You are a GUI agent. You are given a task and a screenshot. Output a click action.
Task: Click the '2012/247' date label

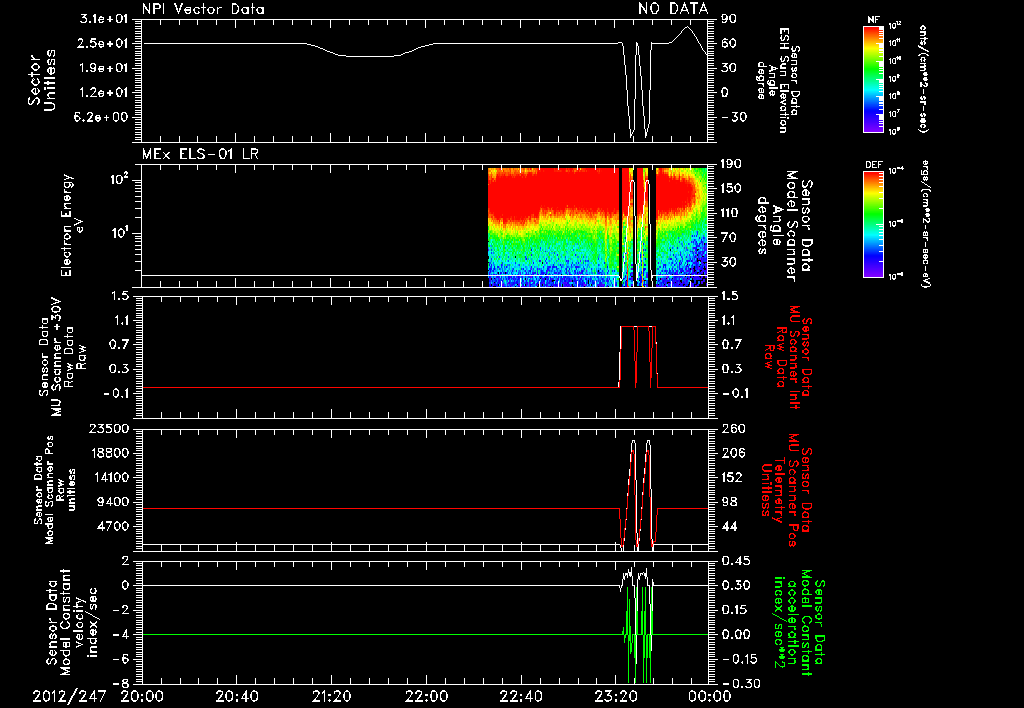point(69,697)
